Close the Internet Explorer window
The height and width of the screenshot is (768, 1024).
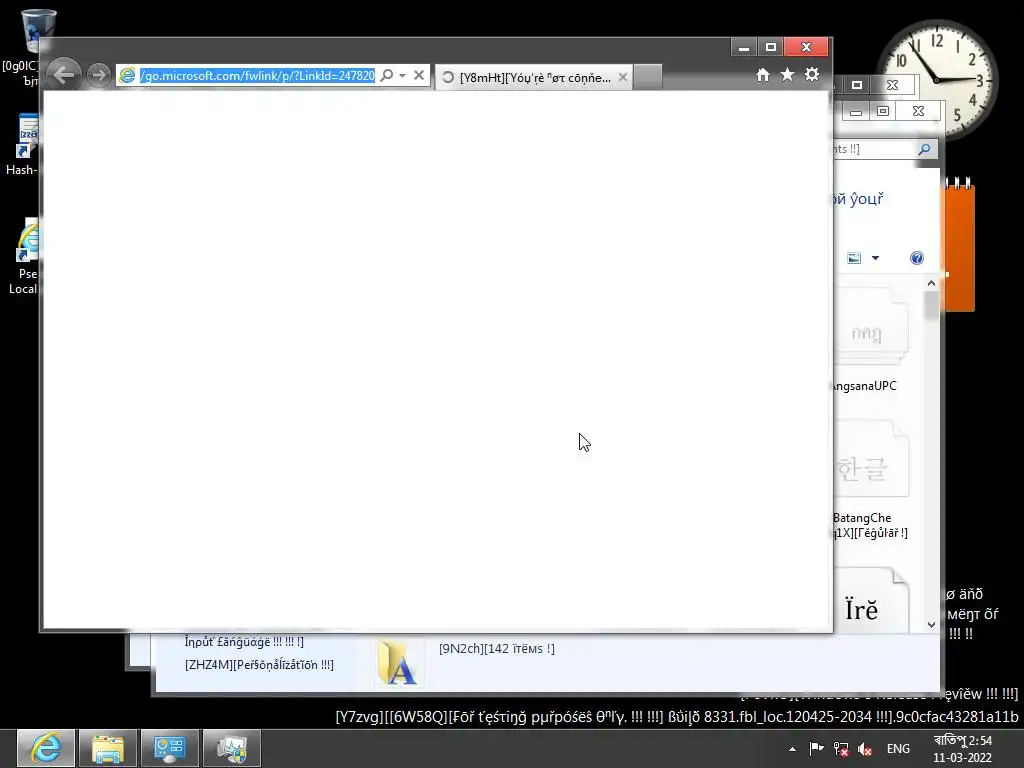click(806, 48)
